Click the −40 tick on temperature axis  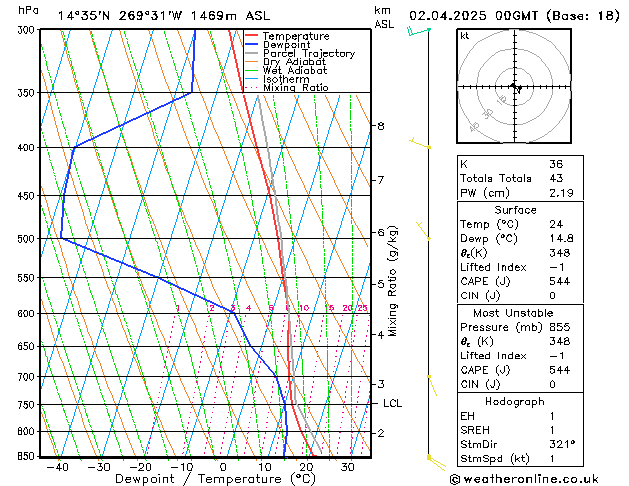pyautogui.click(x=57, y=467)
